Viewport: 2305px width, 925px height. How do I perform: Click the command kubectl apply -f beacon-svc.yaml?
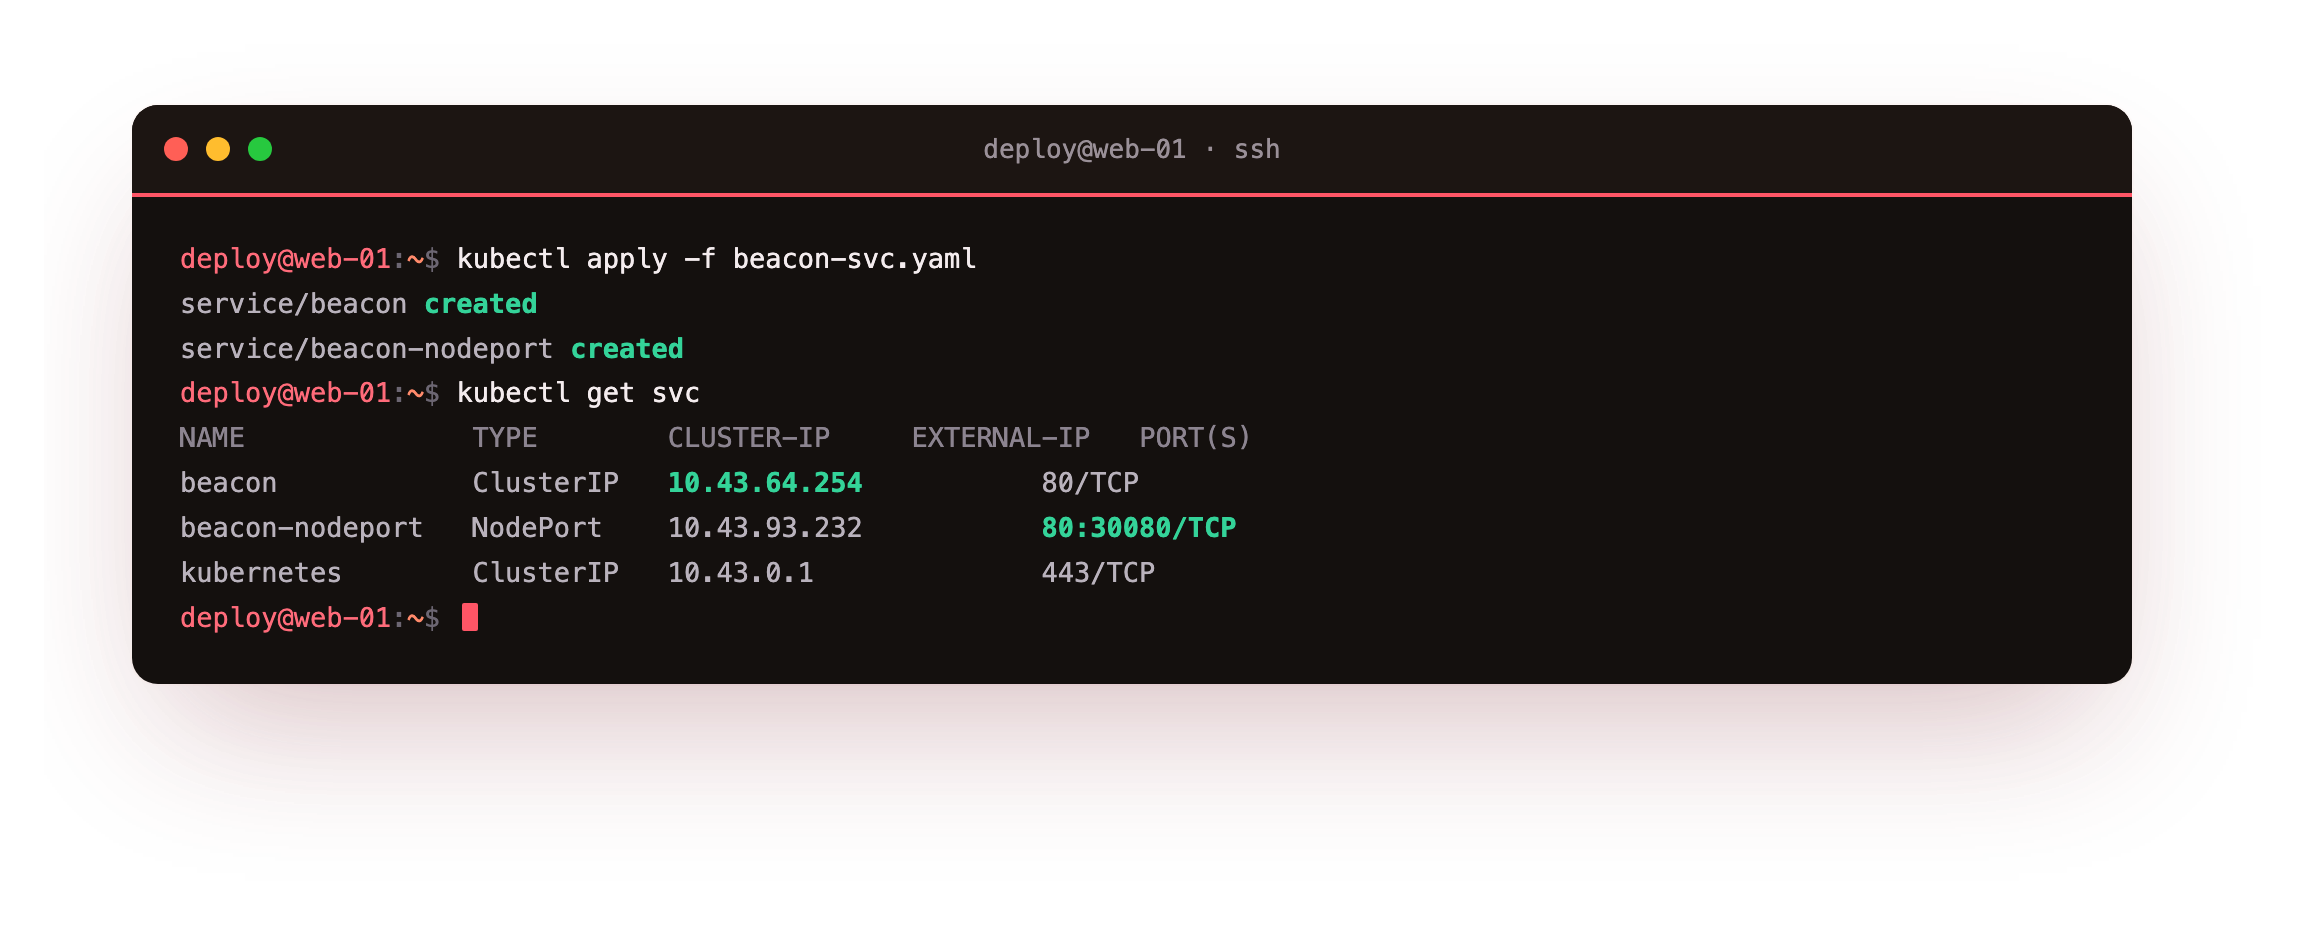pyautogui.click(x=716, y=259)
